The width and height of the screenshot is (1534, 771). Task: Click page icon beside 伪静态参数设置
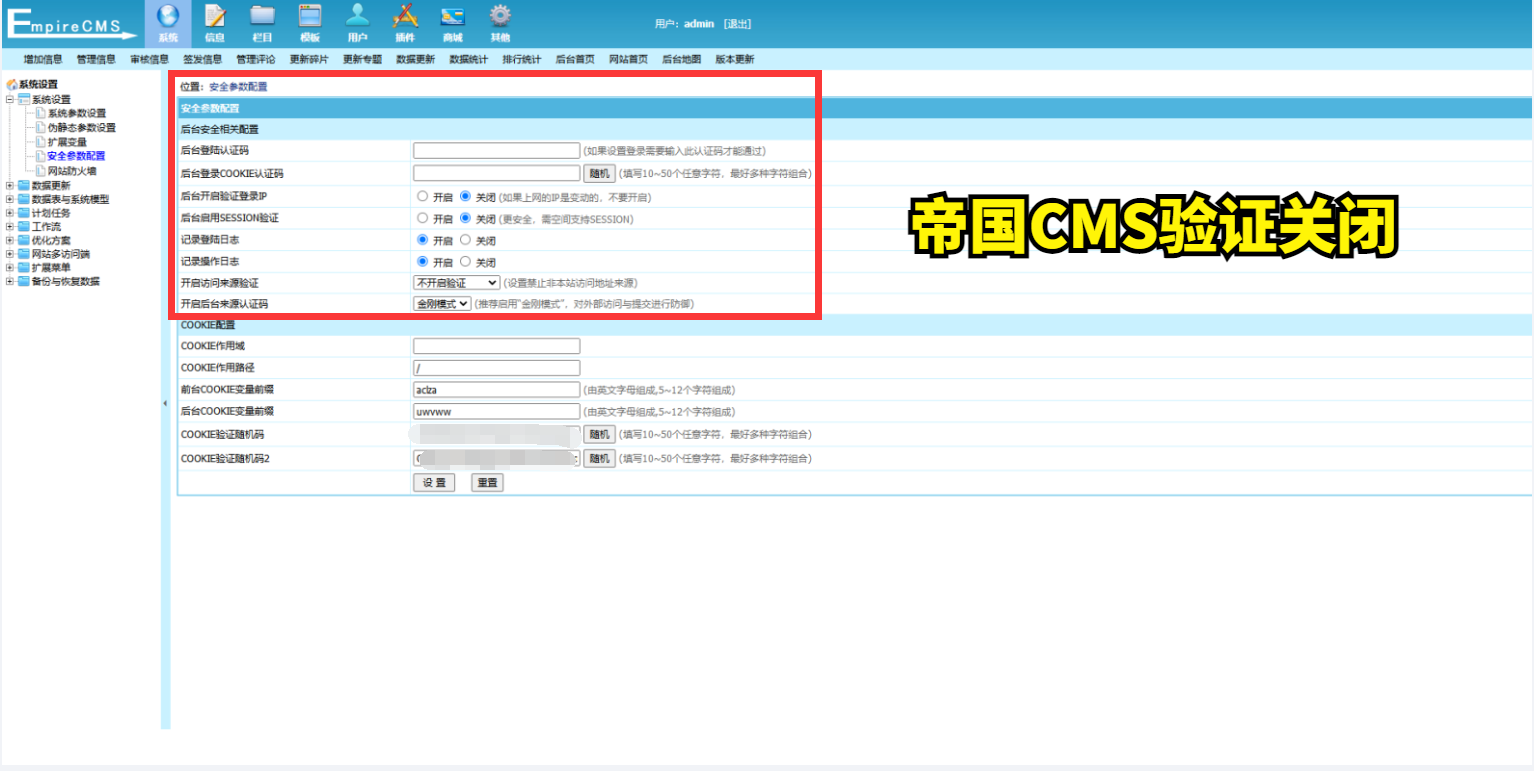point(41,127)
